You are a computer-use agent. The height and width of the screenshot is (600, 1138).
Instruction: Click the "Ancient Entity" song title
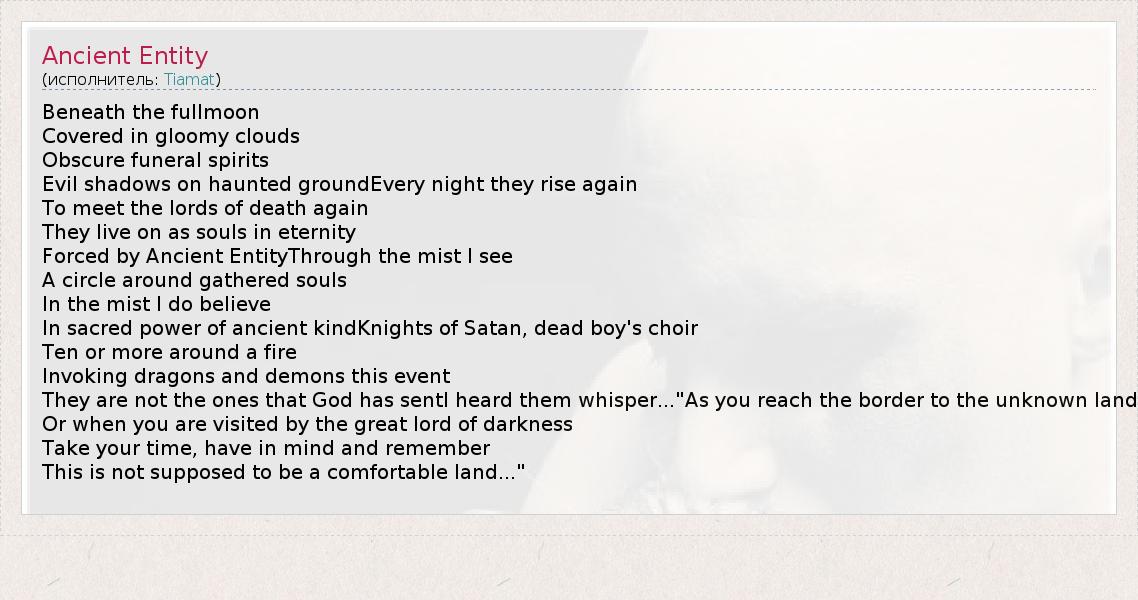click(x=125, y=56)
